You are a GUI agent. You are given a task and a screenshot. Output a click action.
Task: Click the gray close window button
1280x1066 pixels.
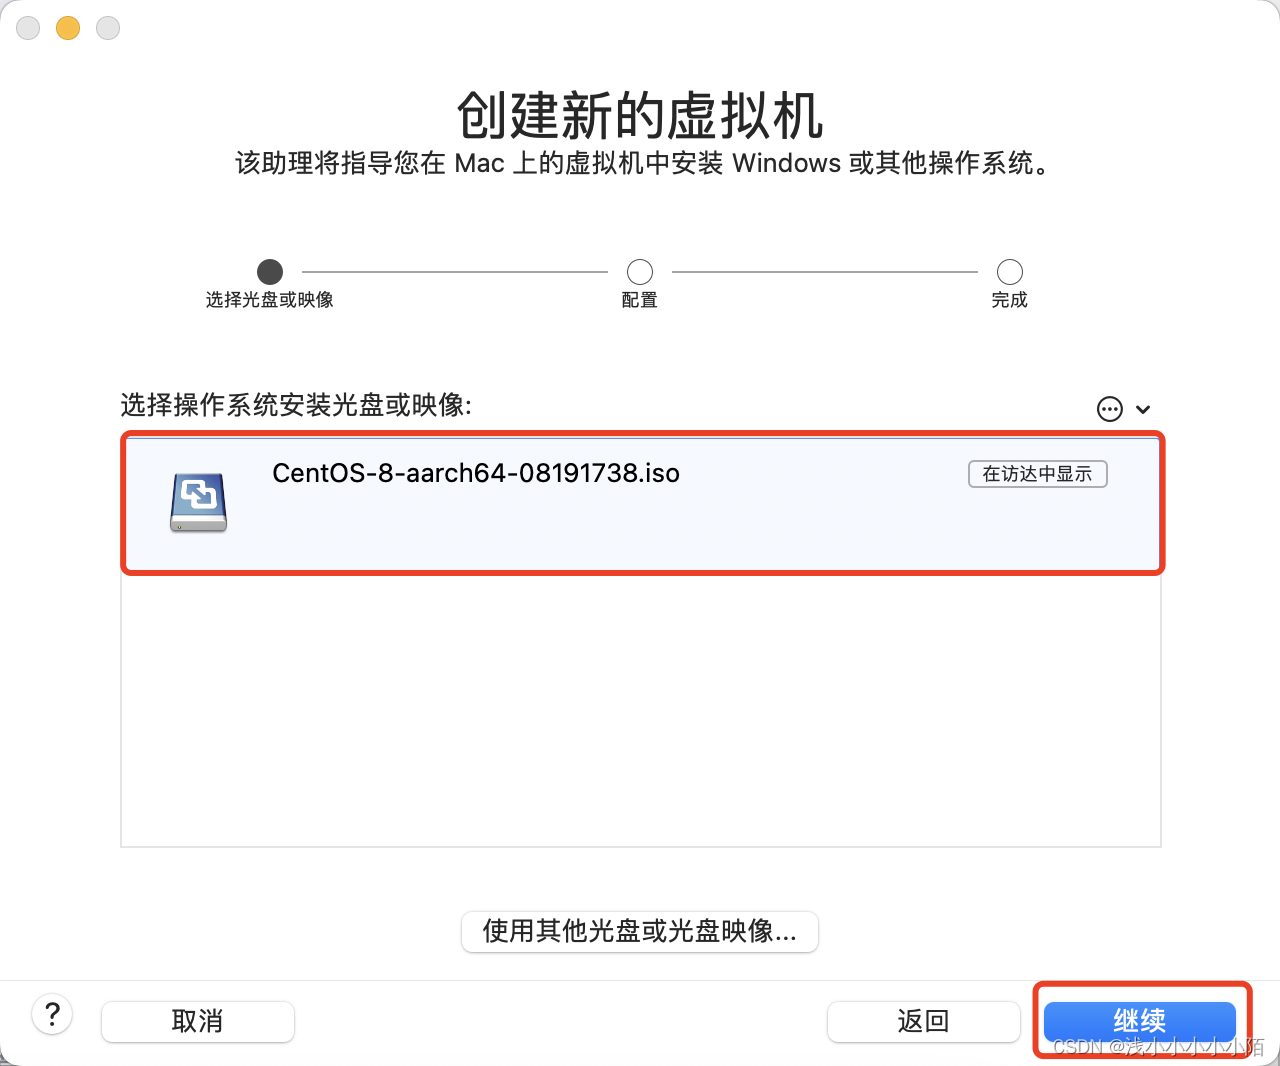pos(28,28)
